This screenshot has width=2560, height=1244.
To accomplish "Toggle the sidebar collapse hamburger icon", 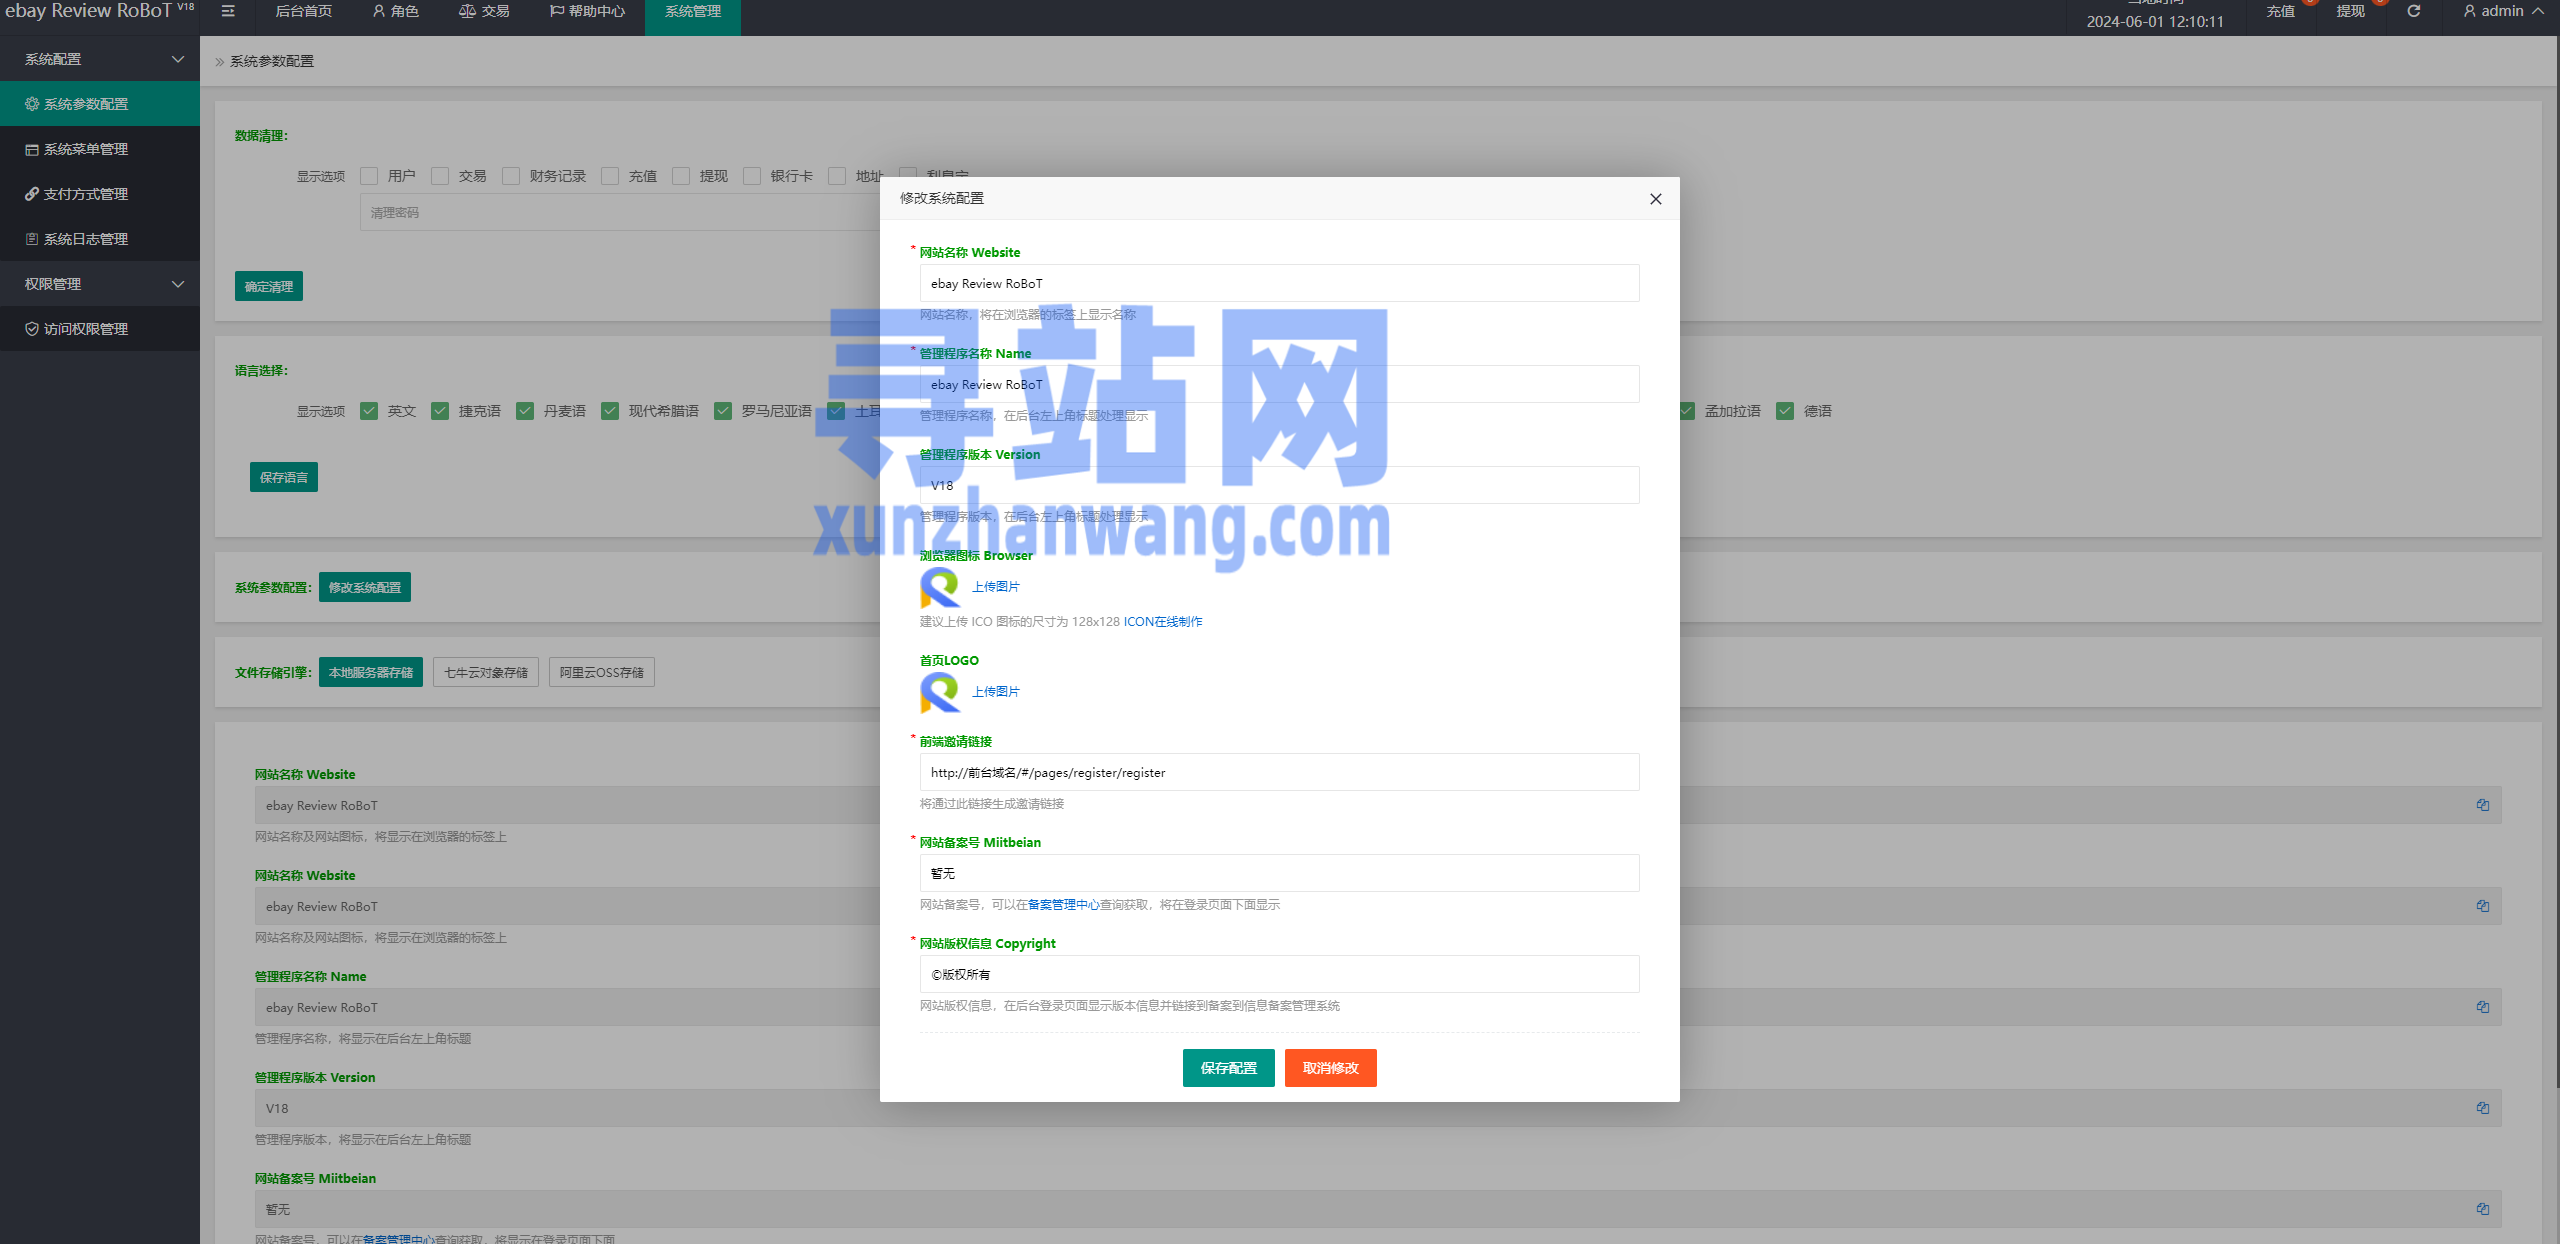I will tap(228, 11).
